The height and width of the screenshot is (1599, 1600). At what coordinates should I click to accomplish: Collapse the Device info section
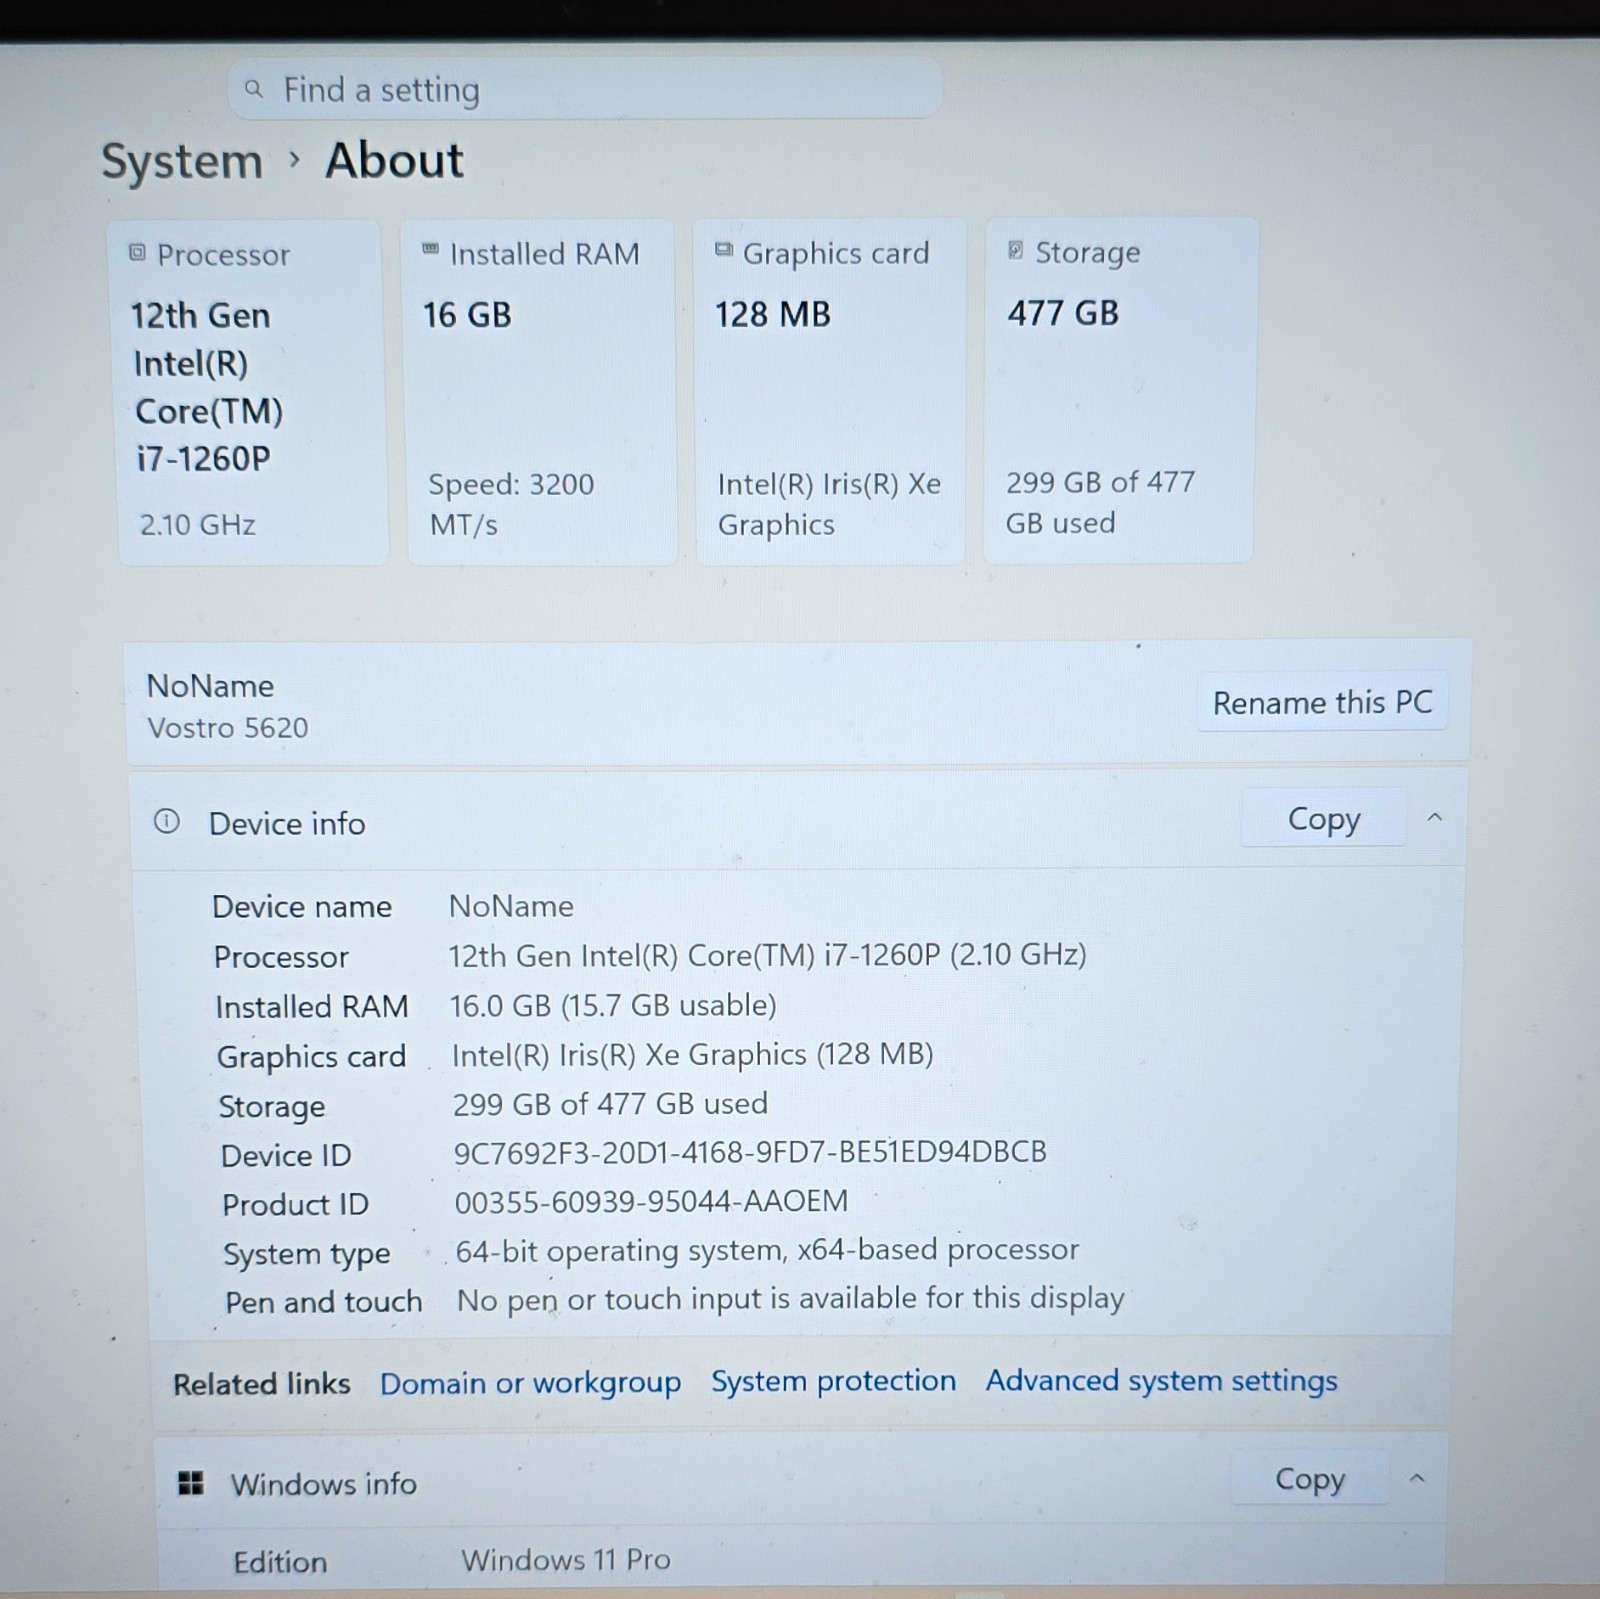[1435, 818]
